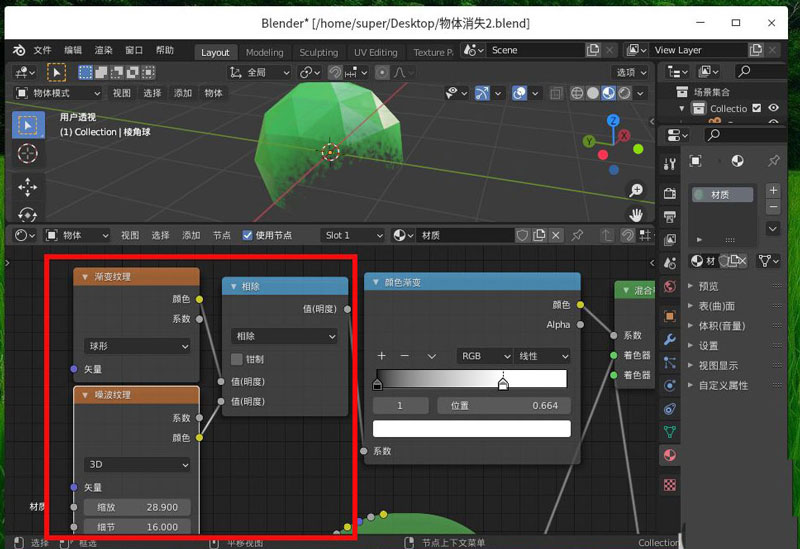Screen dimensions: 800x549
Task: Toggle the 使用节点 checkbox
Action: pos(248,235)
